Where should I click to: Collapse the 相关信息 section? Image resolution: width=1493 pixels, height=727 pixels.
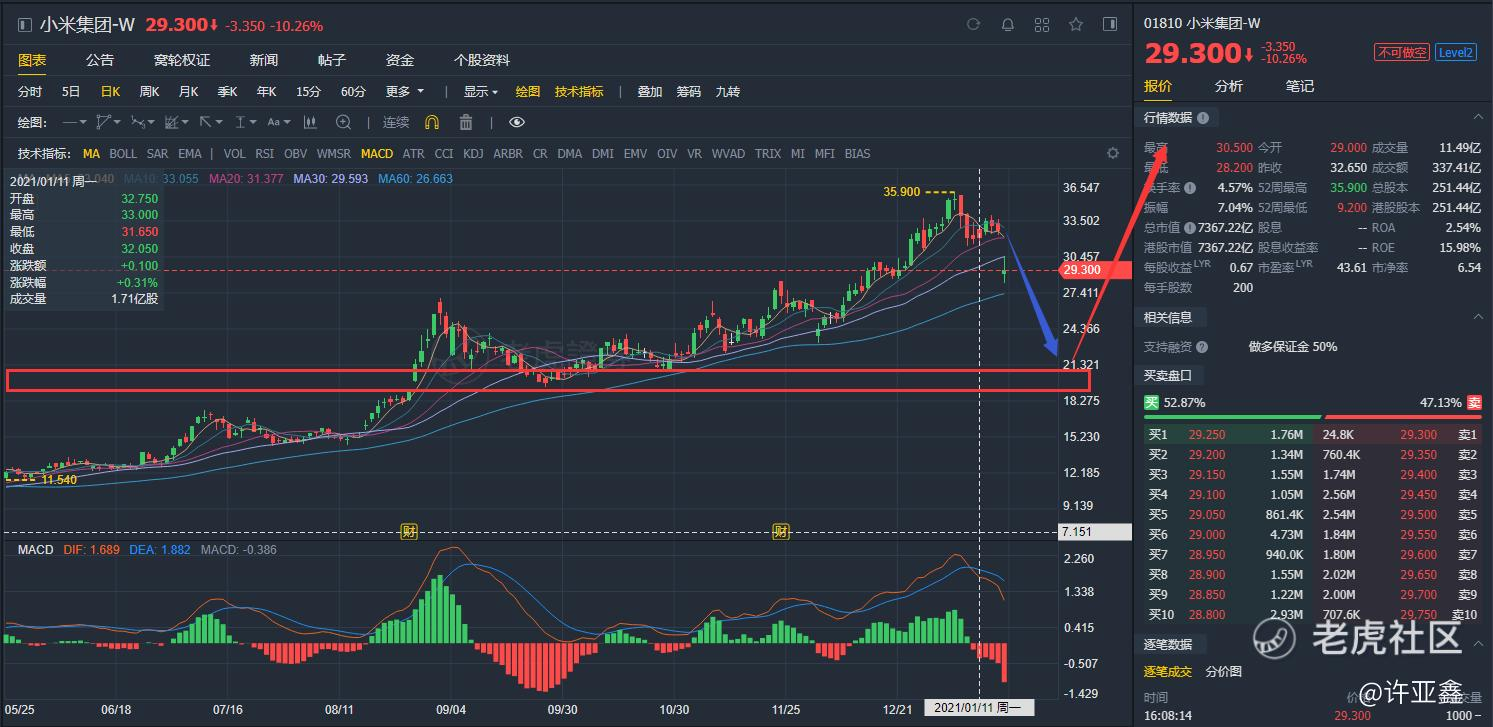point(1480,317)
